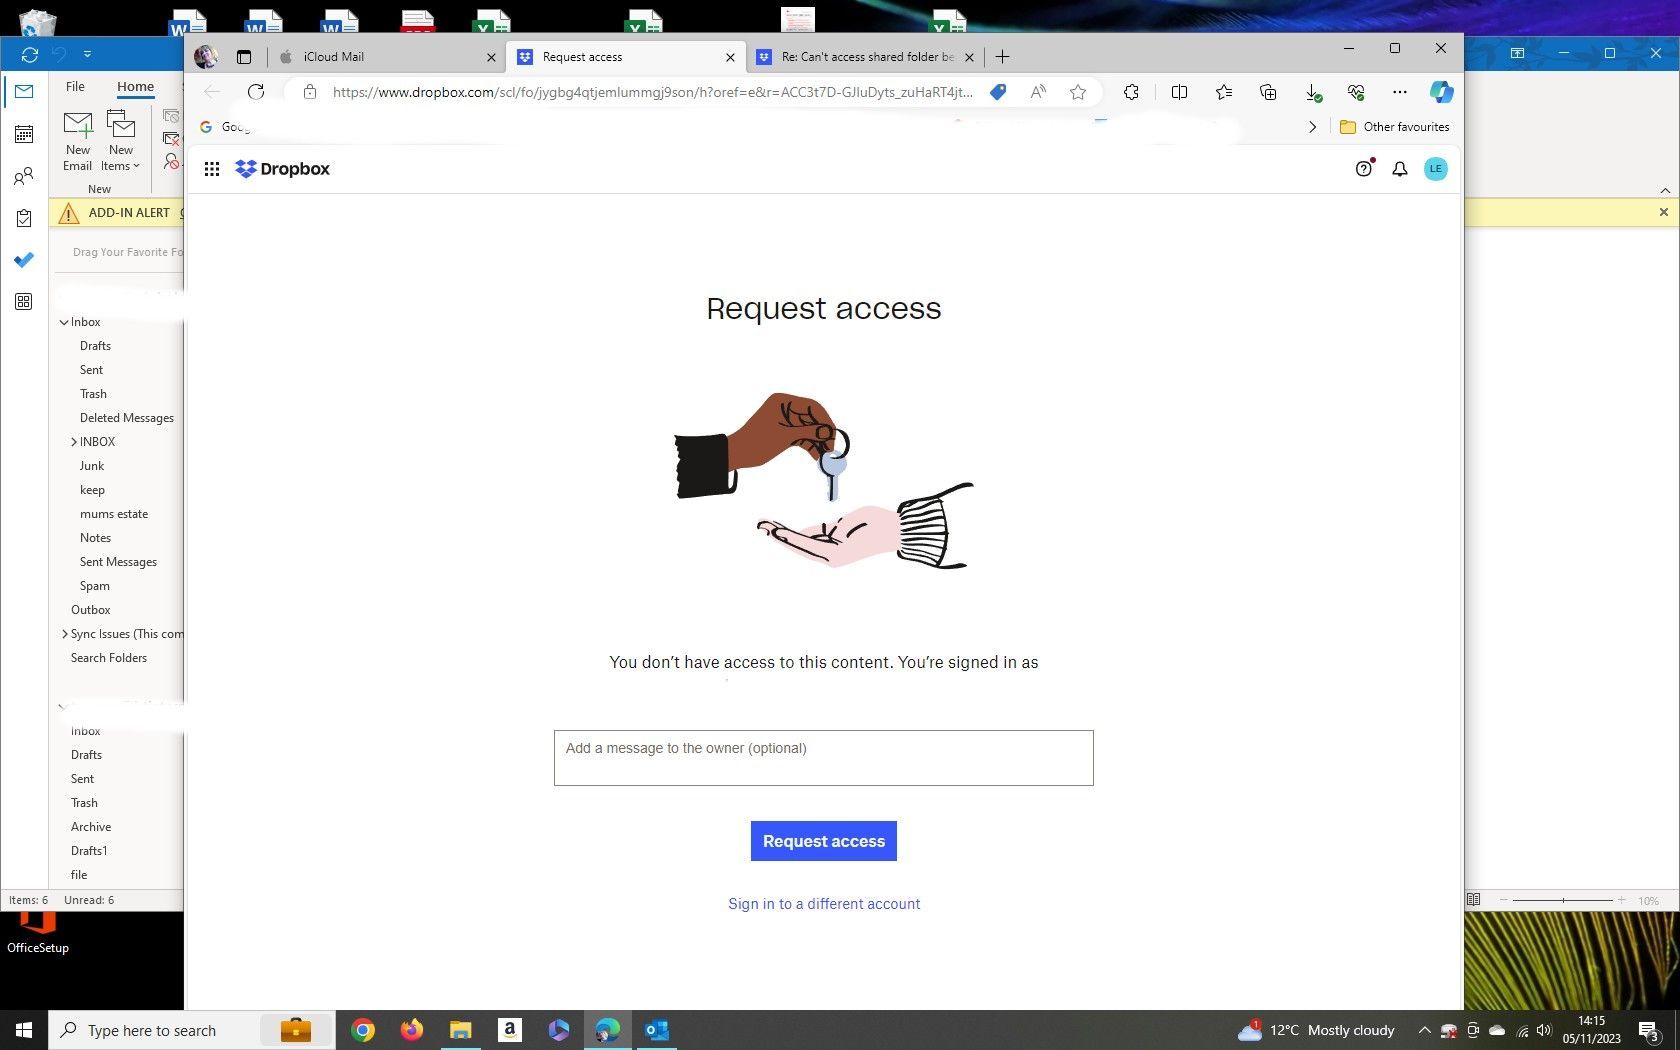View site information lock icon
This screenshot has width=1680, height=1050.
coord(310,92)
